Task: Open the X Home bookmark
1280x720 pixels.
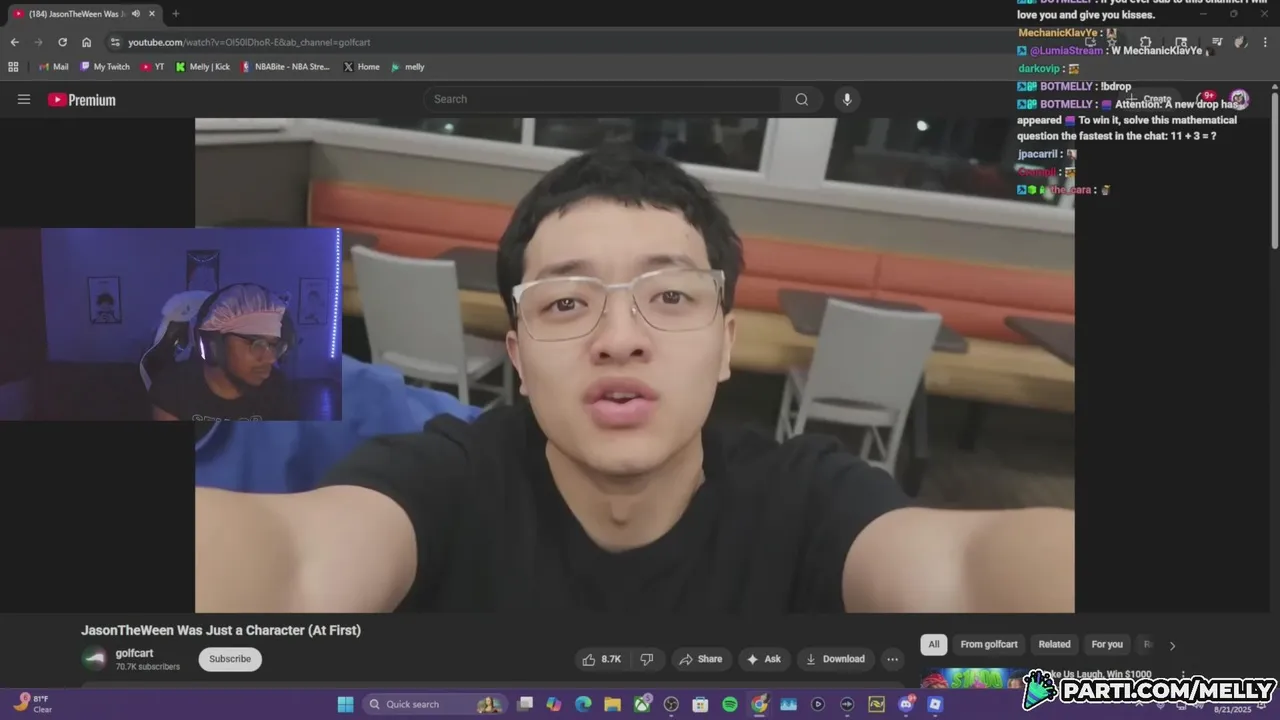Action: [x=361, y=67]
